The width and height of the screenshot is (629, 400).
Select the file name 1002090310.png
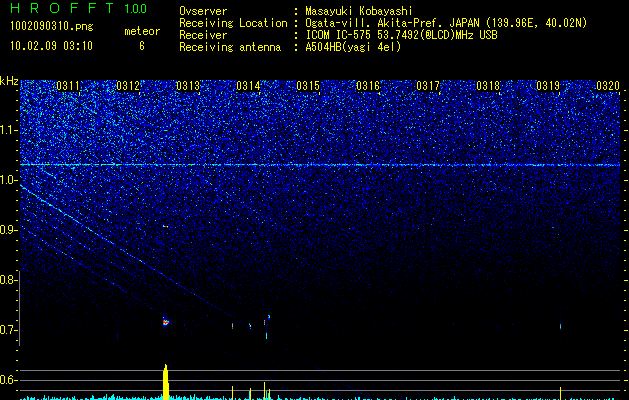click(x=52, y=26)
